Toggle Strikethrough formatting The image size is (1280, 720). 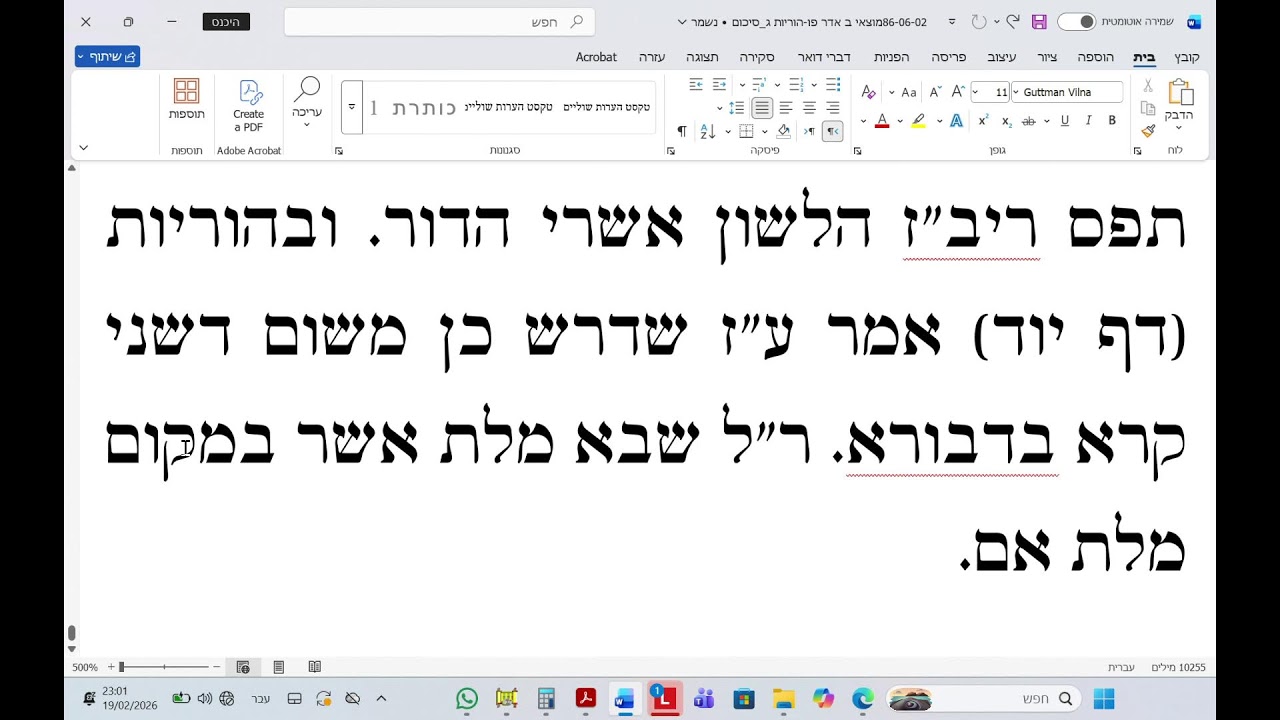pyautogui.click(x=1029, y=120)
